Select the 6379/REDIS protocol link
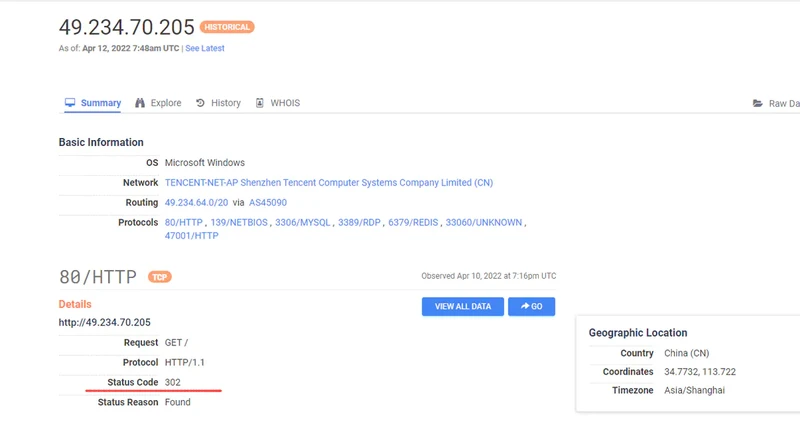 (x=413, y=222)
